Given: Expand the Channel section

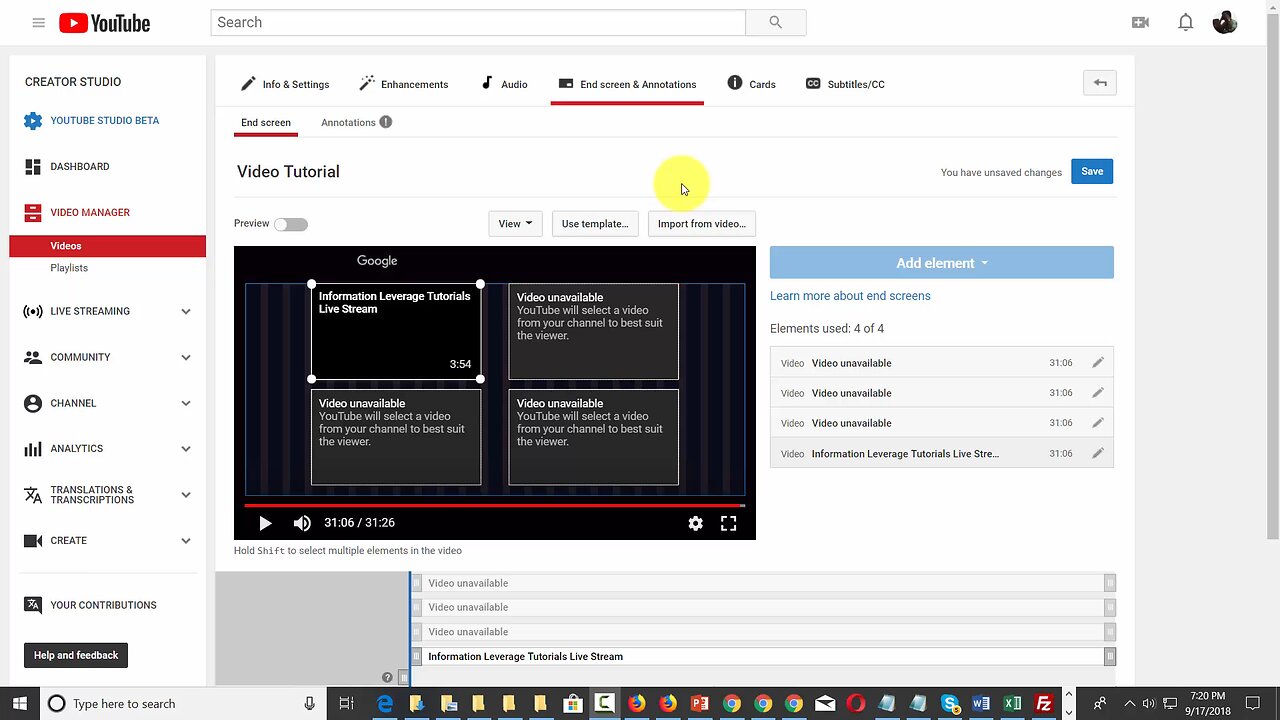Looking at the screenshot, I should tap(185, 403).
